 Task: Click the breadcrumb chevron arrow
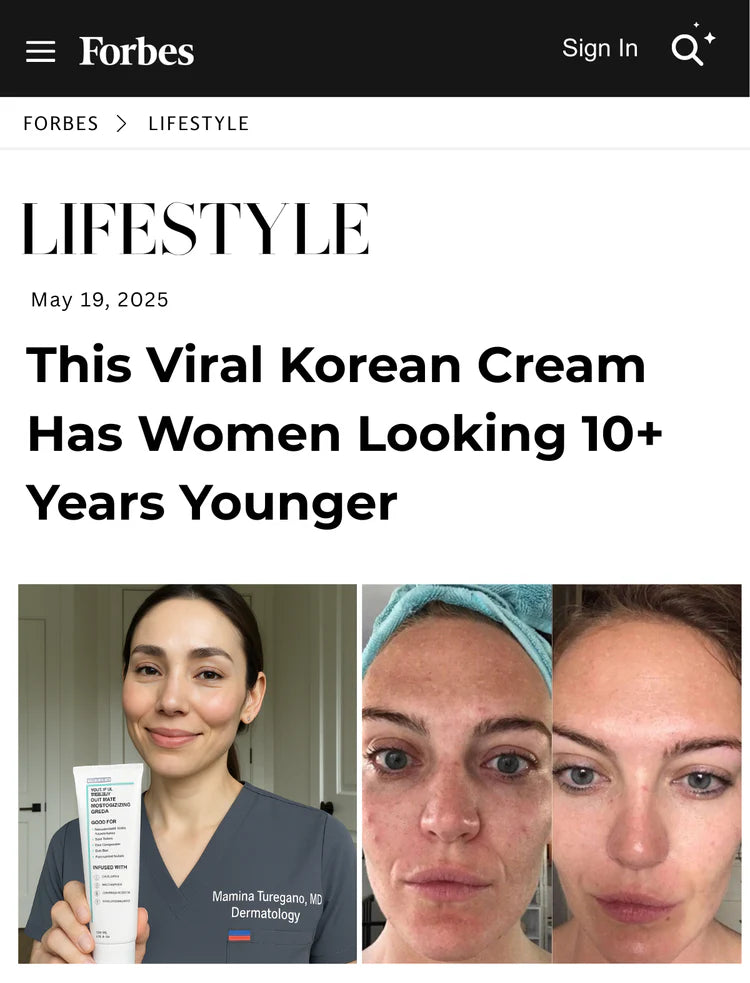(122, 124)
